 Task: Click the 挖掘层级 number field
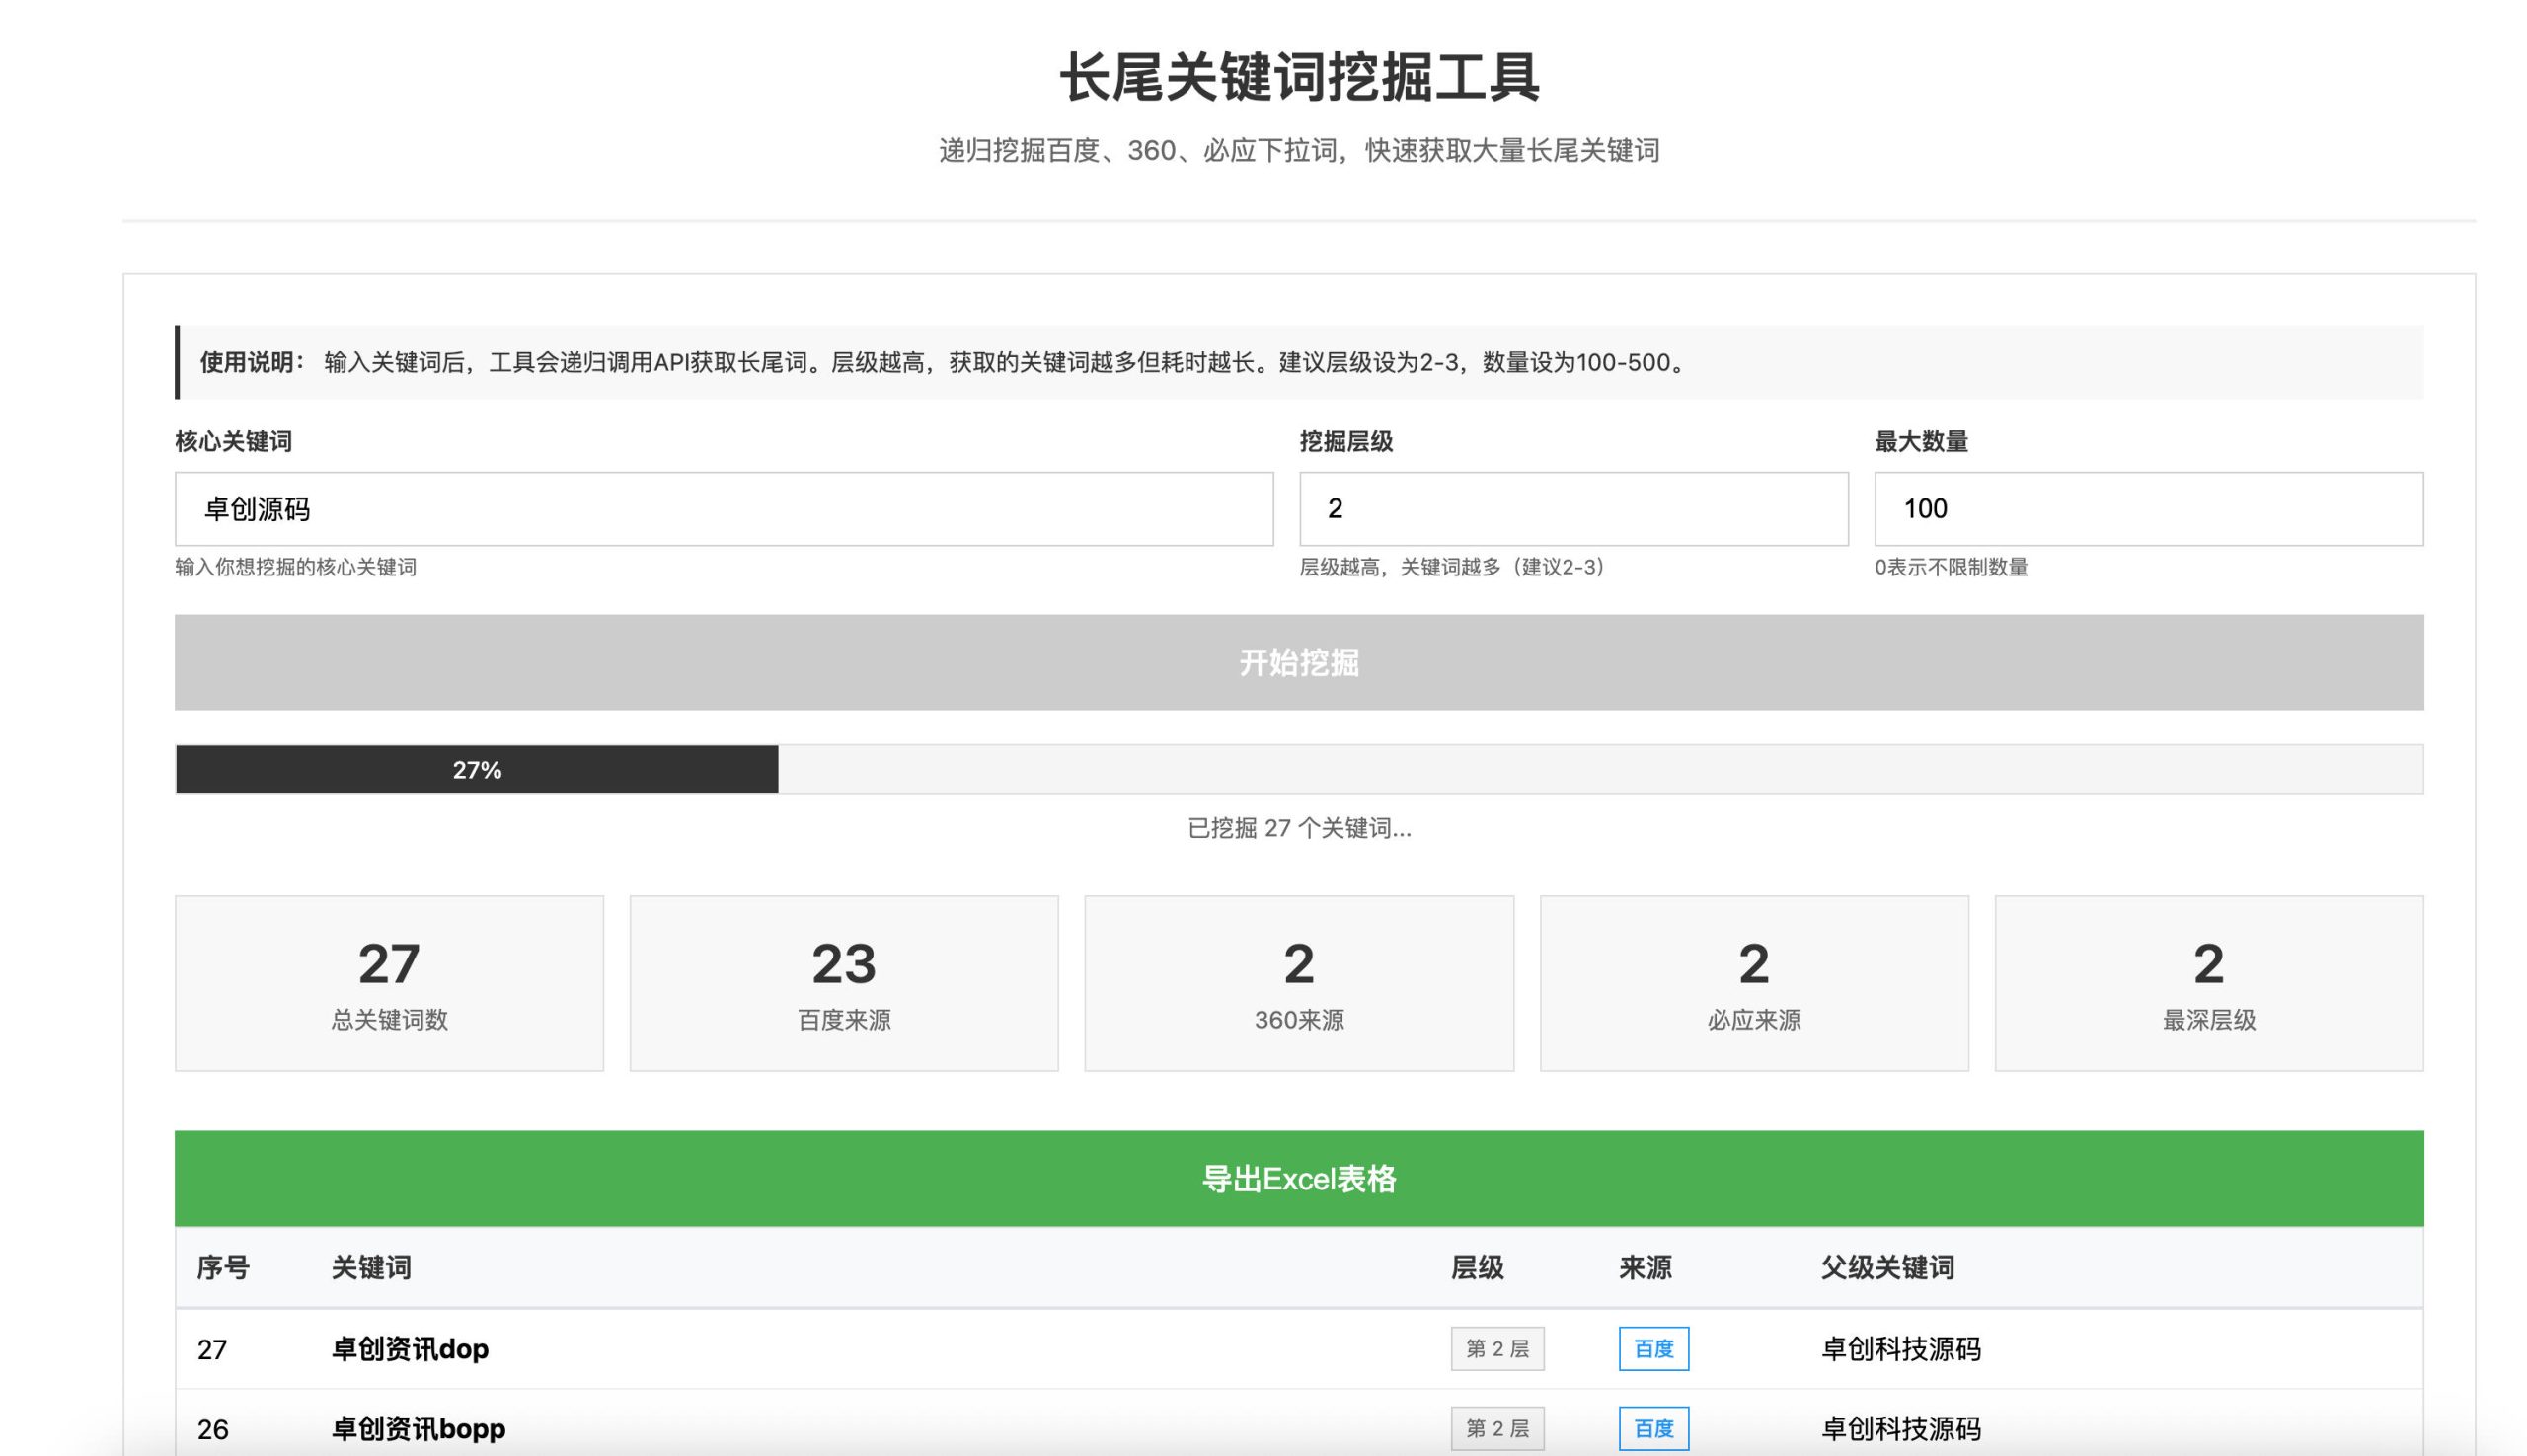click(1573, 509)
